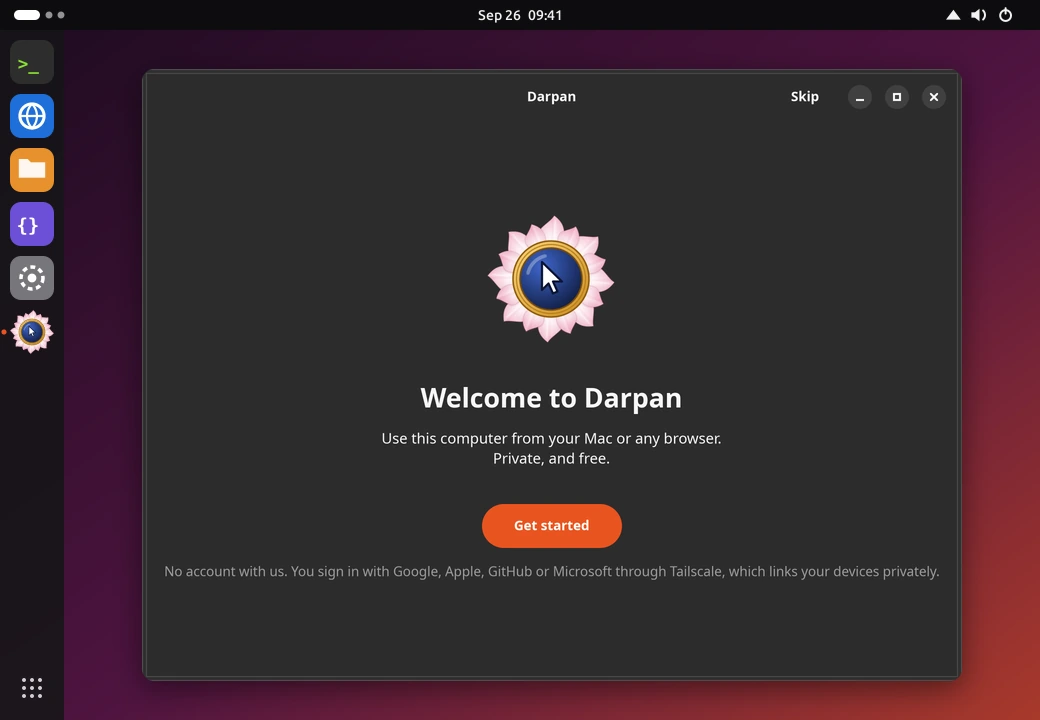This screenshot has height=720, width=1040.
Task: Open the power menu icon
Action: [1006, 15]
